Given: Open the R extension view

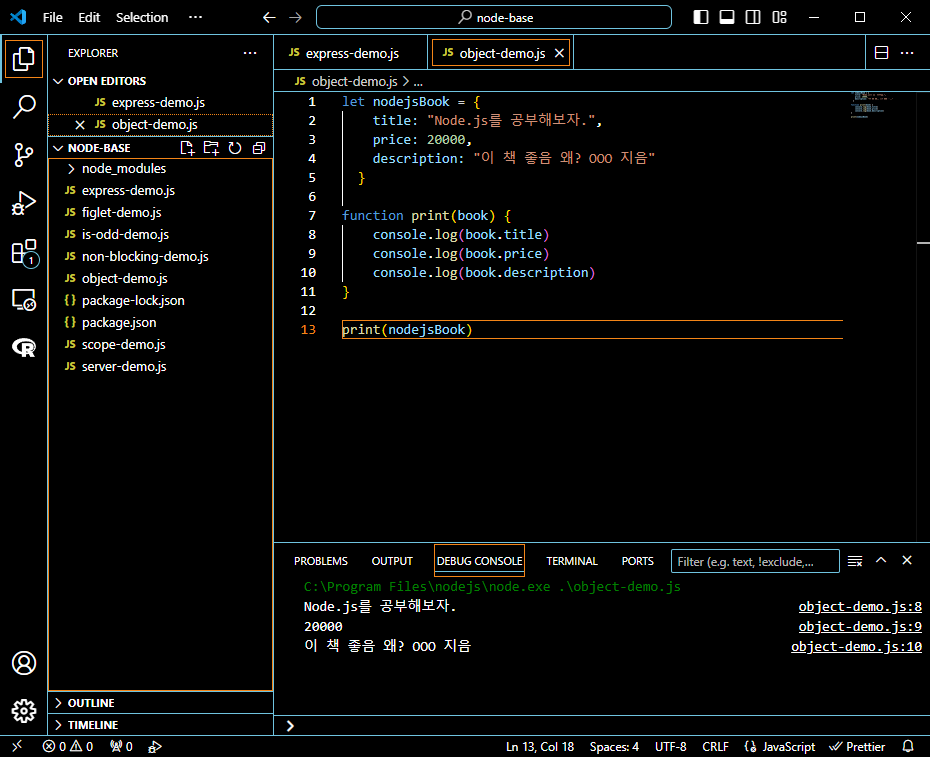Looking at the screenshot, I should [x=24, y=348].
